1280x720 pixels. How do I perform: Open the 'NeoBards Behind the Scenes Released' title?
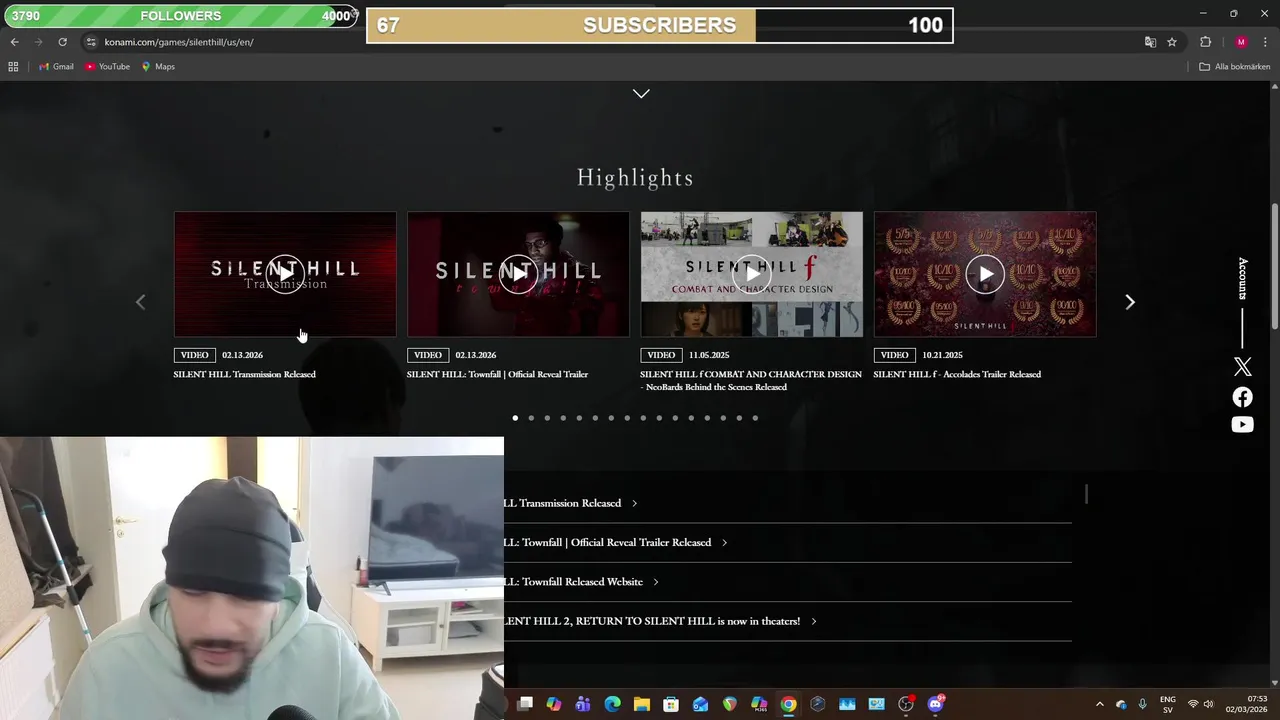751,380
